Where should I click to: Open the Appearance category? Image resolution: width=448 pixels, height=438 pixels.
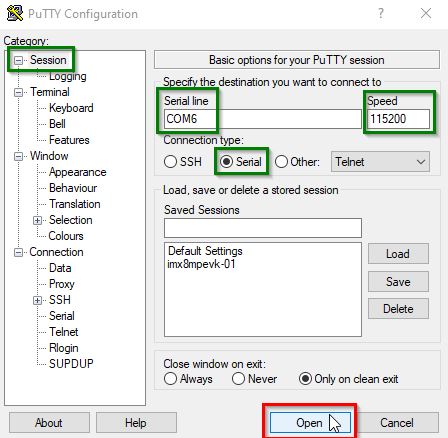(78, 172)
